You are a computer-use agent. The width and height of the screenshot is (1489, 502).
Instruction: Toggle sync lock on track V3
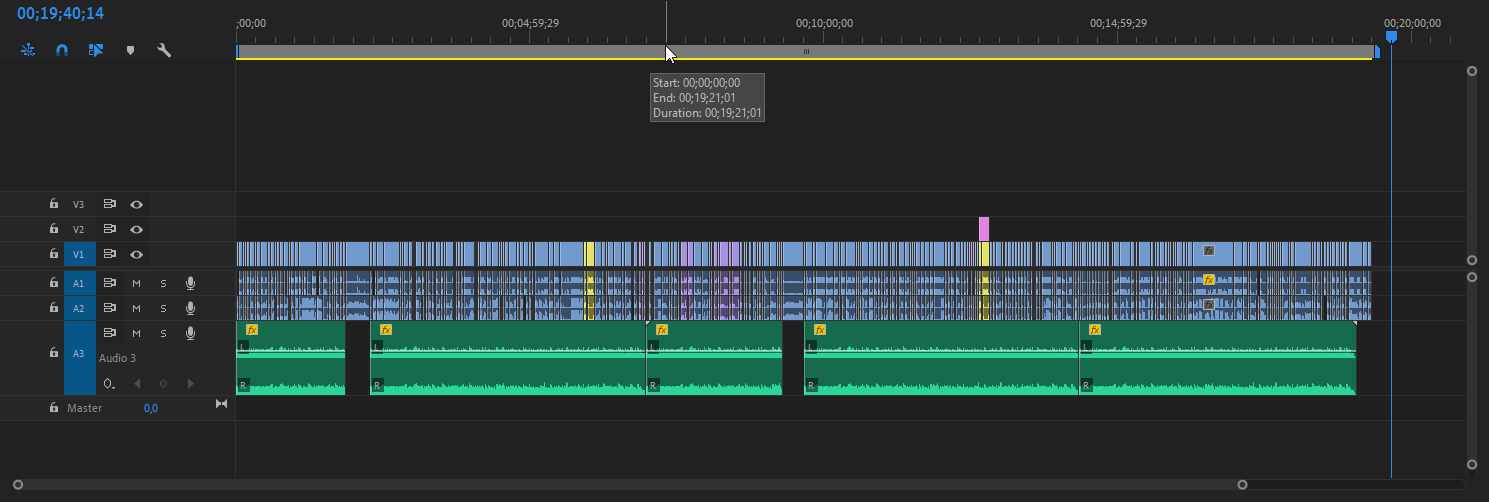tap(110, 204)
